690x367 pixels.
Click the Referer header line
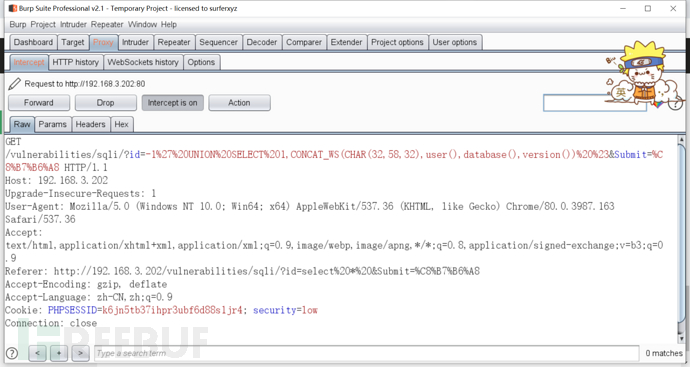tap(242, 272)
